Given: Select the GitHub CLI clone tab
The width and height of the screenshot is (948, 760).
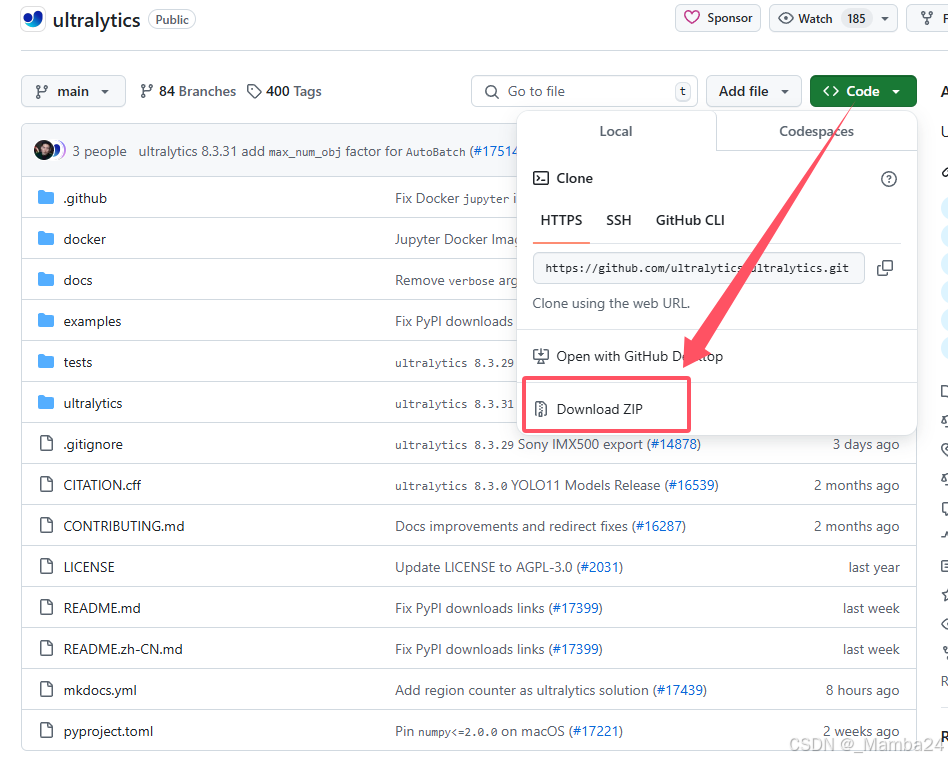Looking at the screenshot, I should (x=690, y=220).
